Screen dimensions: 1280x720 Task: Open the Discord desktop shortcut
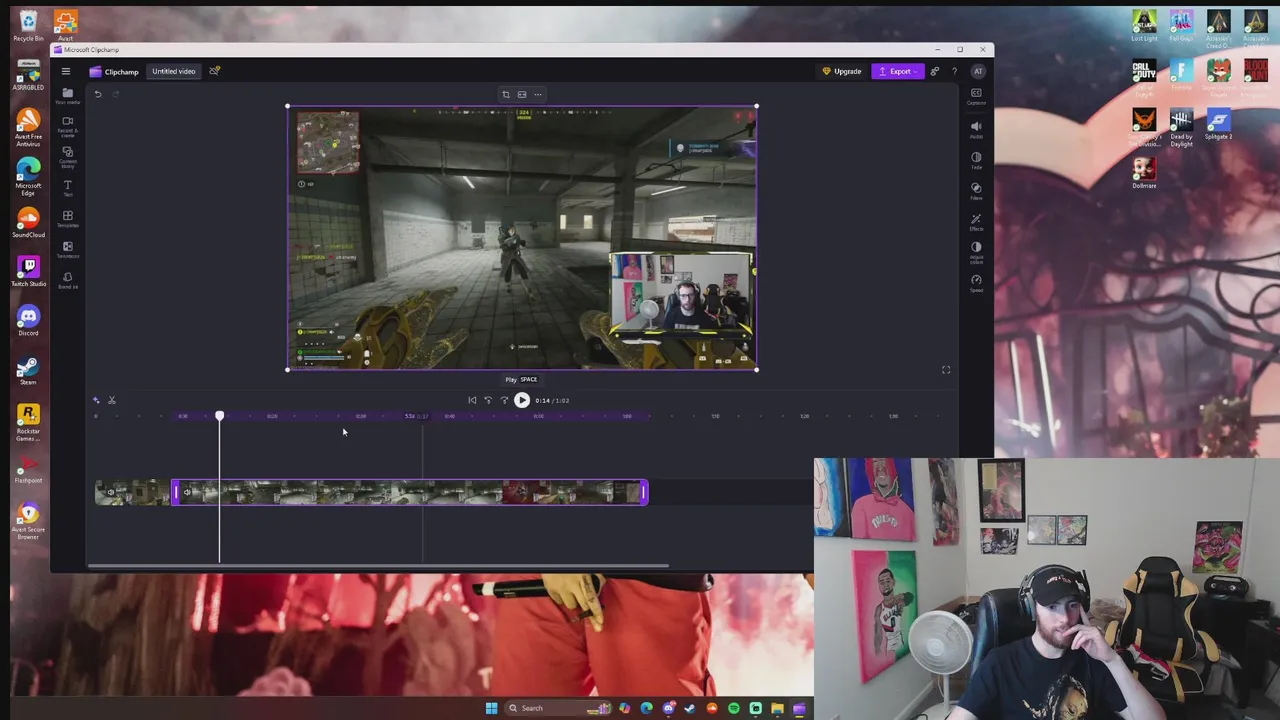click(x=28, y=320)
